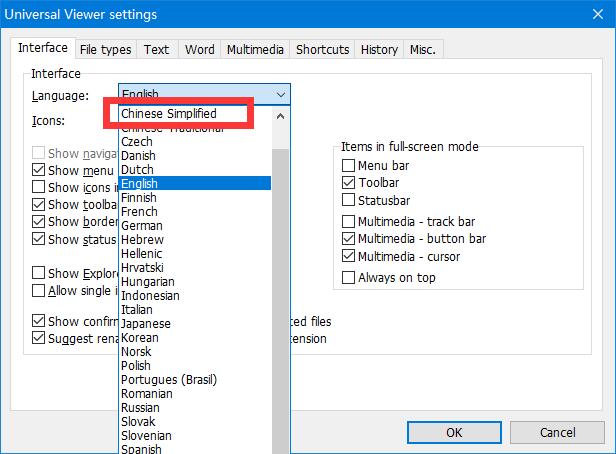Select Hrvatski in the language list

point(195,267)
